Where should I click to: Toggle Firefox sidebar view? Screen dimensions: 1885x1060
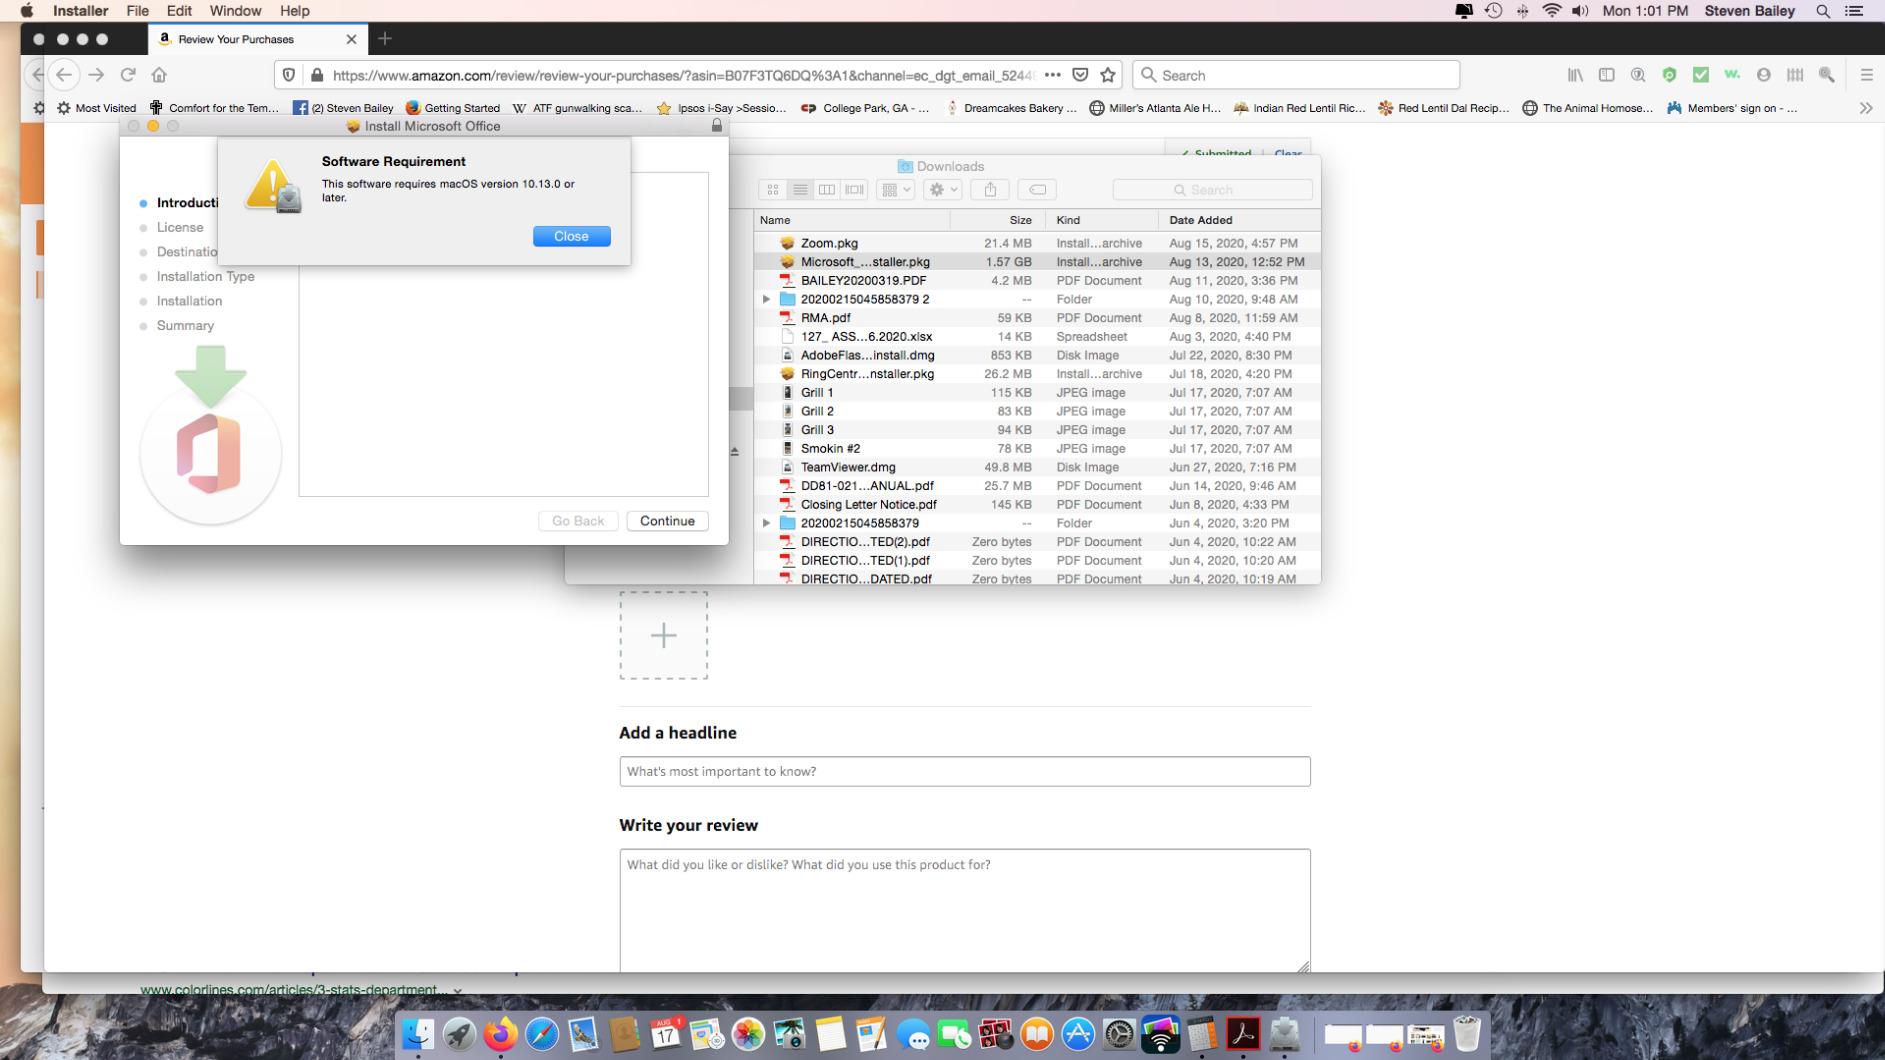[1606, 75]
